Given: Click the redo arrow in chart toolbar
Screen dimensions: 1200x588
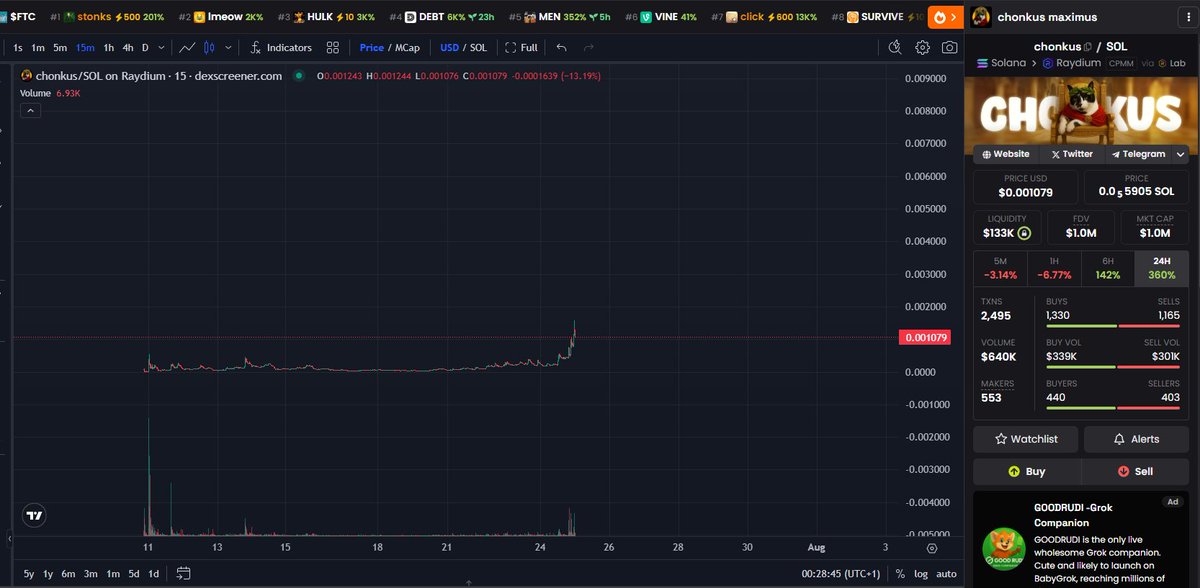Looking at the screenshot, I should pyautogui.click(x=589, y=47).
